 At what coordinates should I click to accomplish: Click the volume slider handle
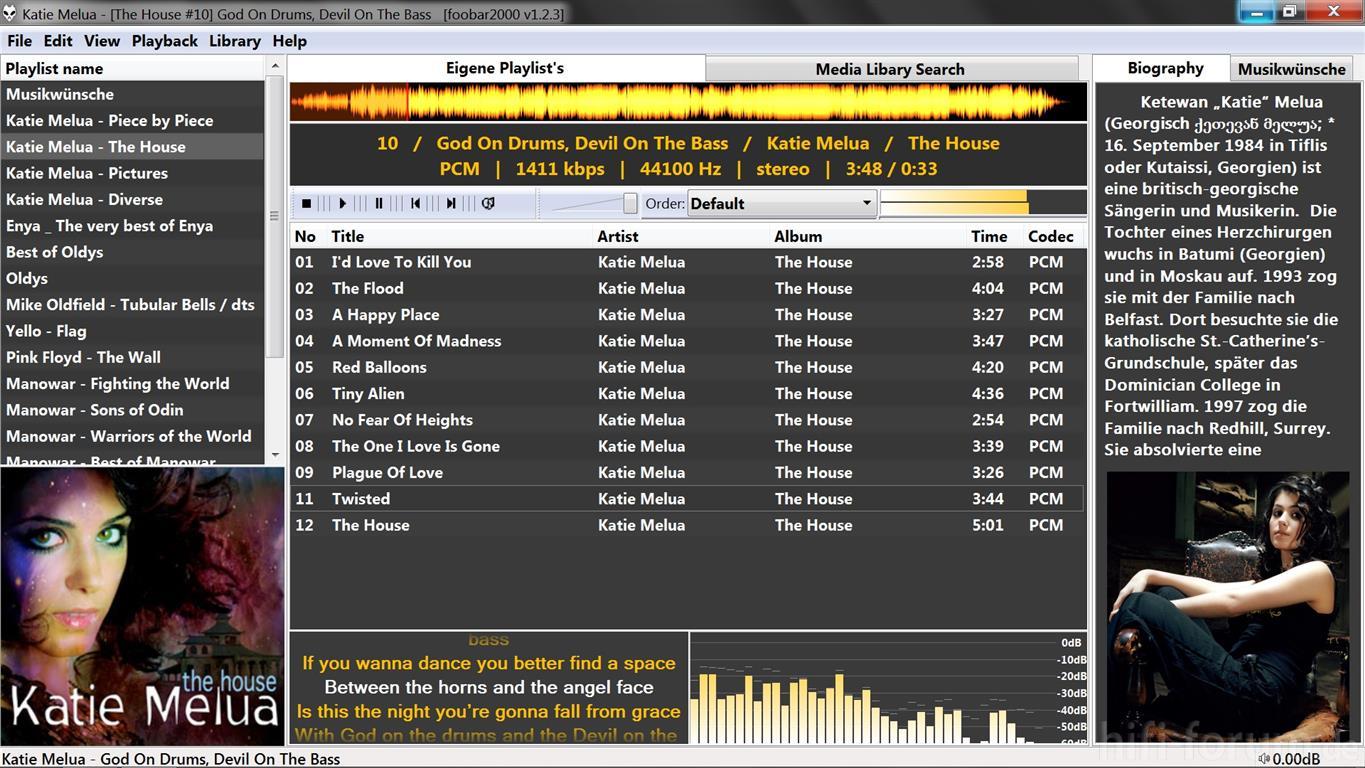(630, 203)
